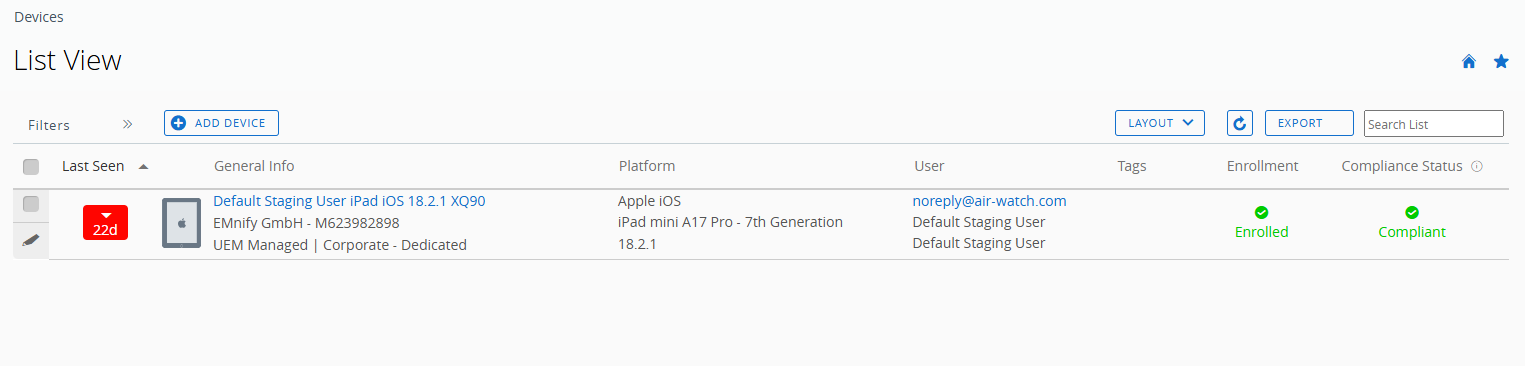The width and height of the screenshot is (1525, 366).
Task: Click the red 22d last seen badge
Action: pos(105,223)
